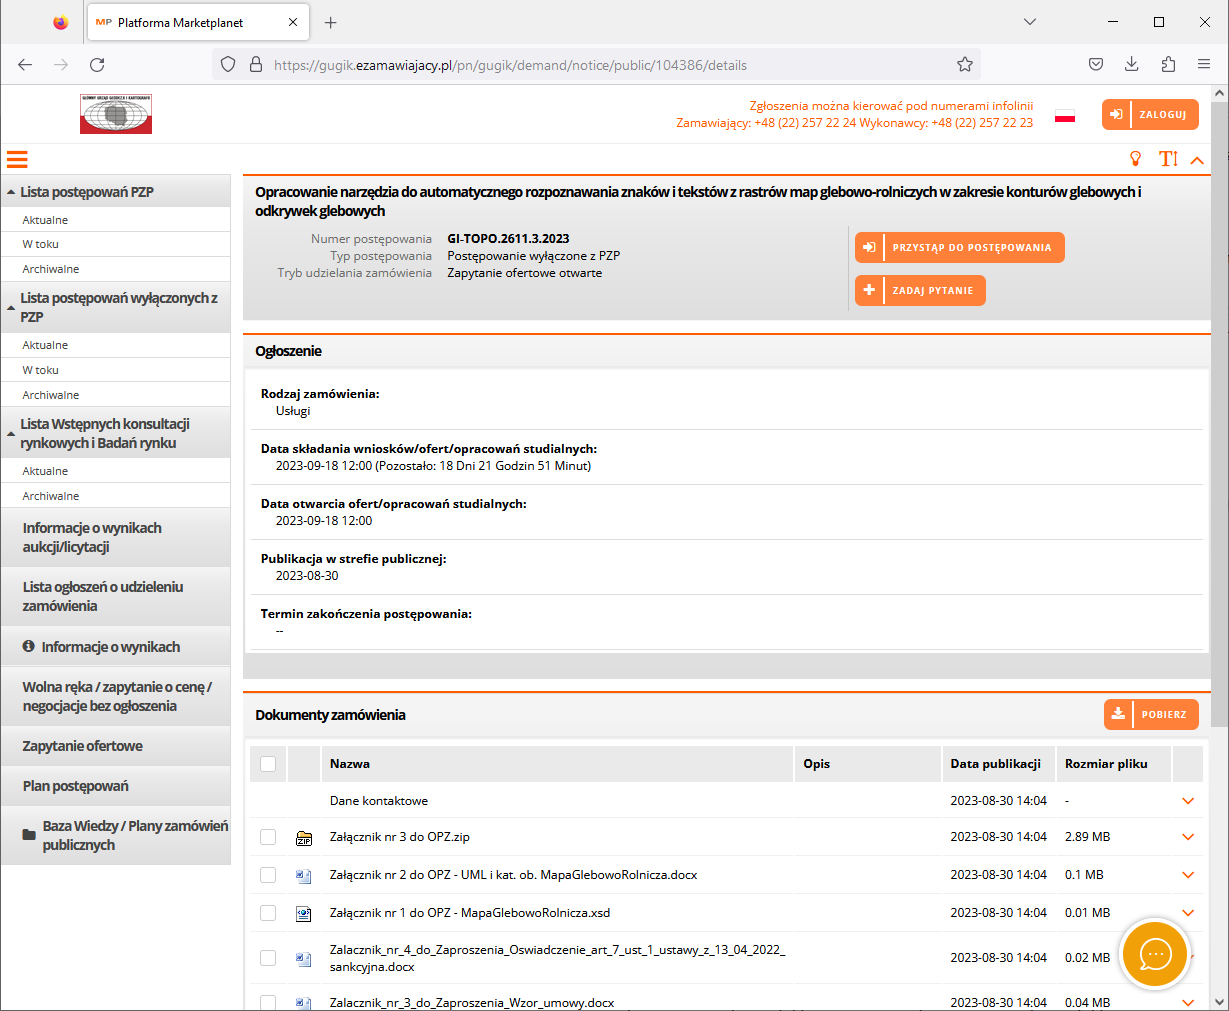The image size is (1229, 1011).
Task: Click the GUGiK logo
Action: (x=116, y=114)
